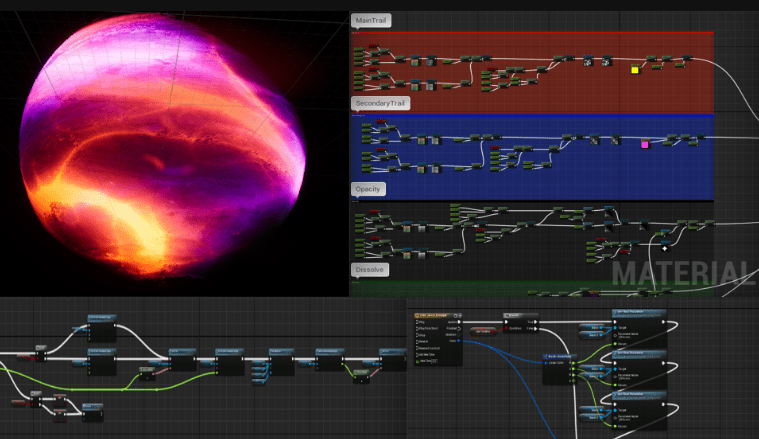Select the Opacity comment label
Image resolution: width=759 pixels, height=439 pixels.
pyautogui.click(x=368, y=189)
